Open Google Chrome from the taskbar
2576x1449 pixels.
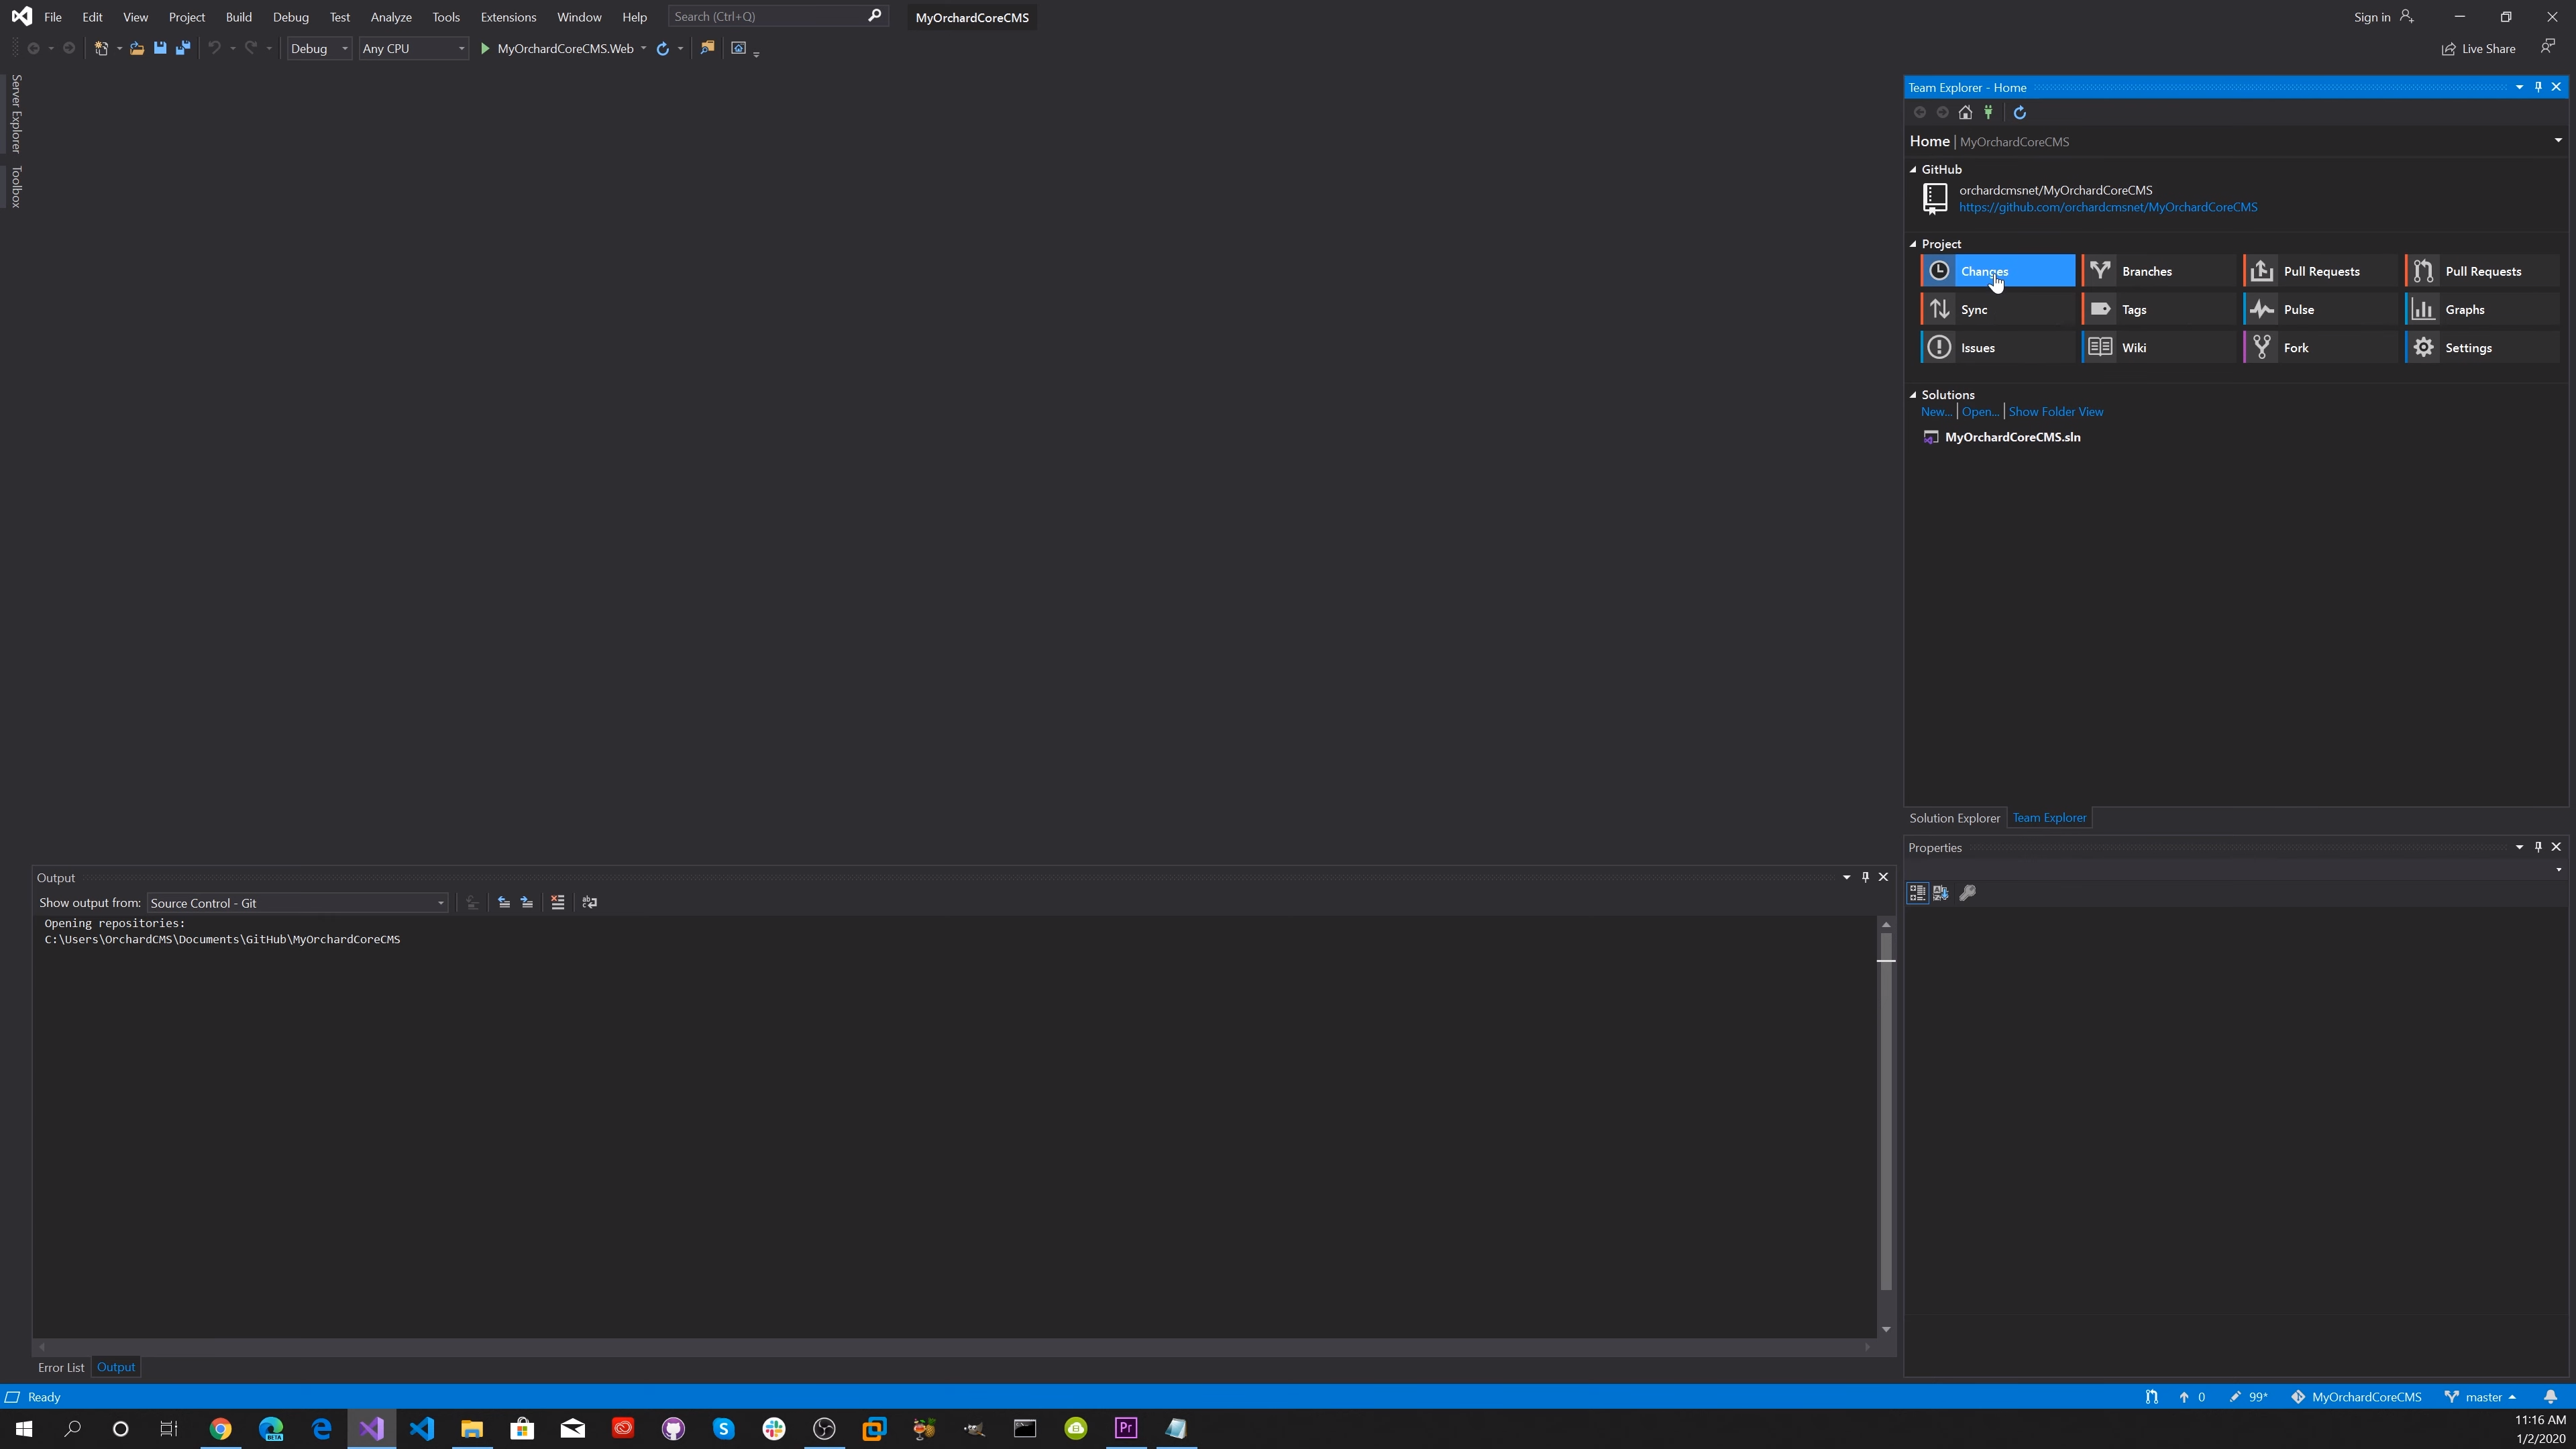[220, 1428]
